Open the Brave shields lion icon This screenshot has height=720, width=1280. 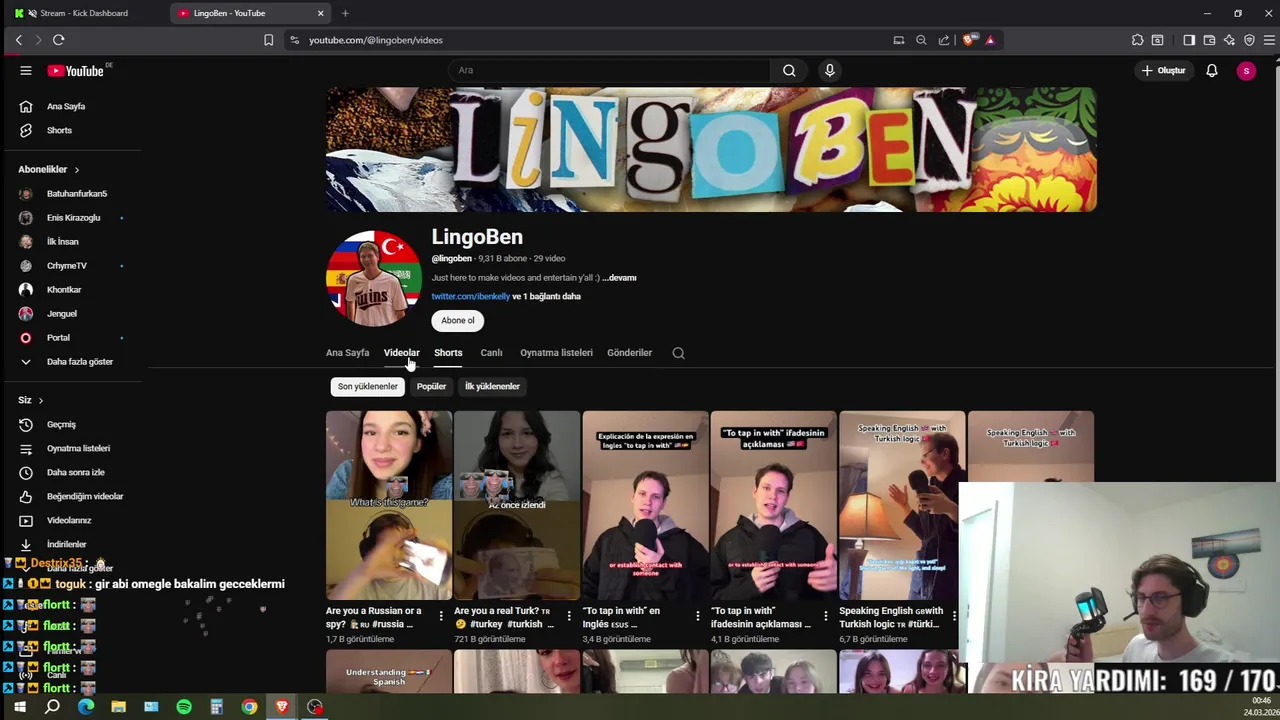(969, 40)
